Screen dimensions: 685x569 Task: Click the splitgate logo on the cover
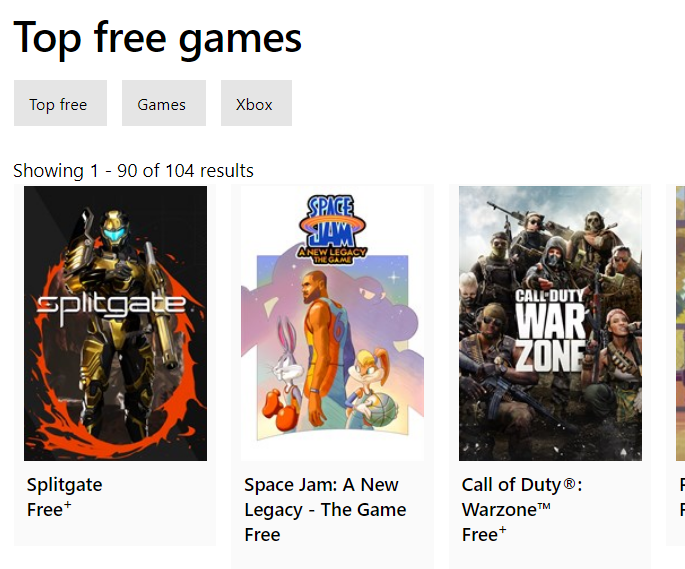111,307
